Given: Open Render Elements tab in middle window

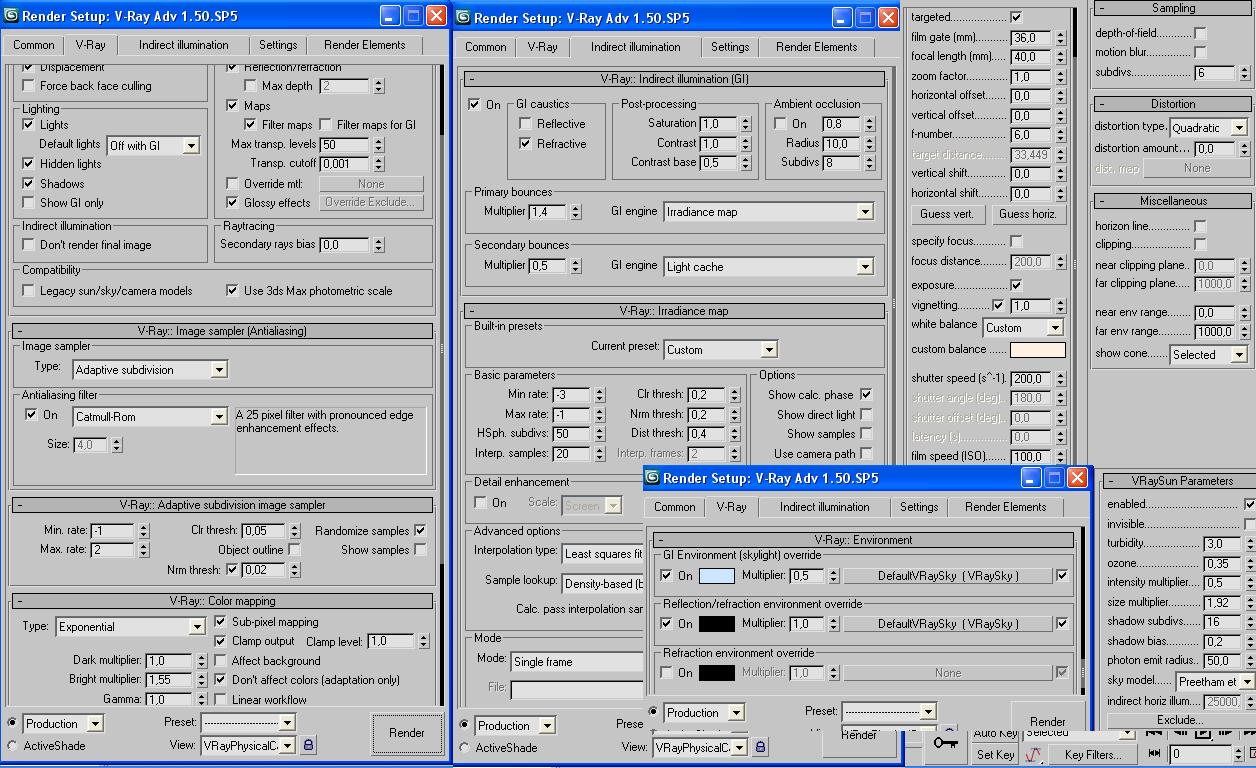Looking at the screenshot, I should [817, 47].
